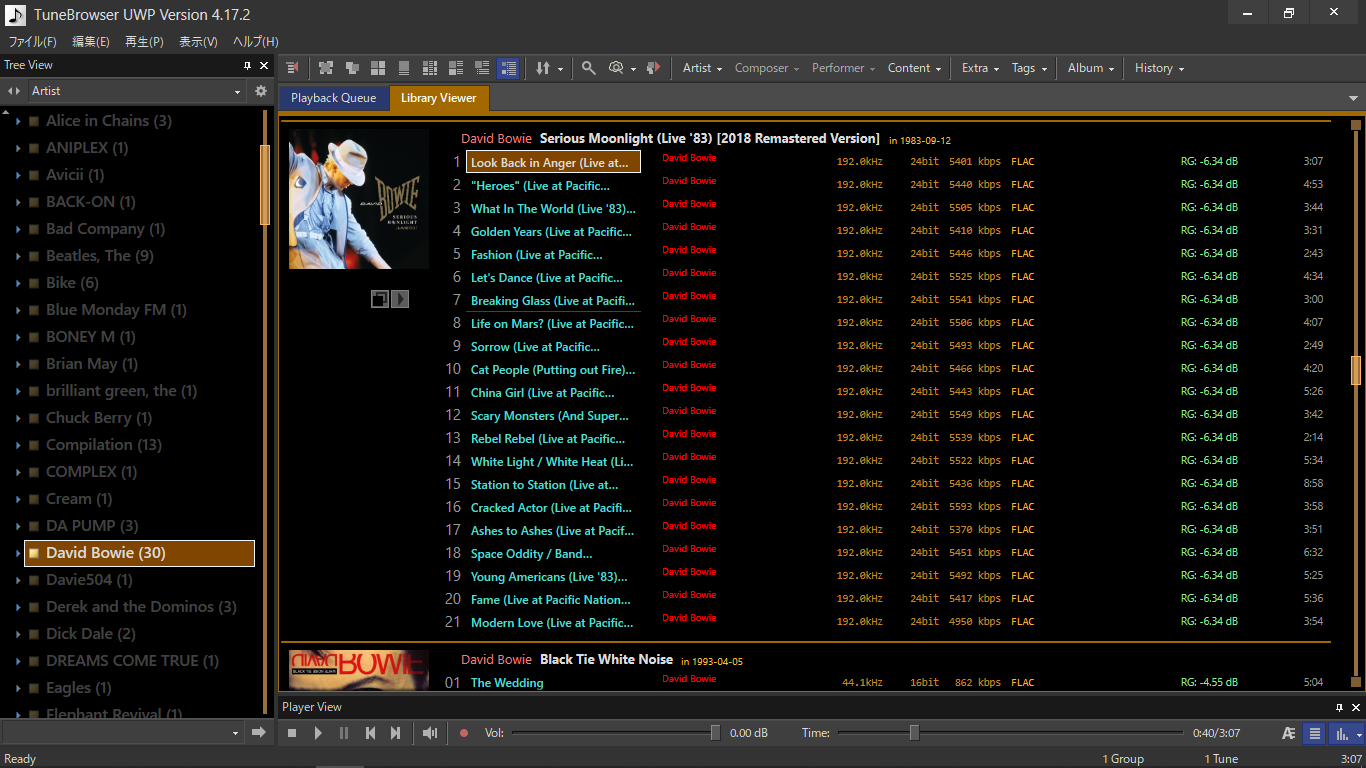Screen dimensions: 1366x768
Task: Open the Tags dropdown
Action: 1029,68
